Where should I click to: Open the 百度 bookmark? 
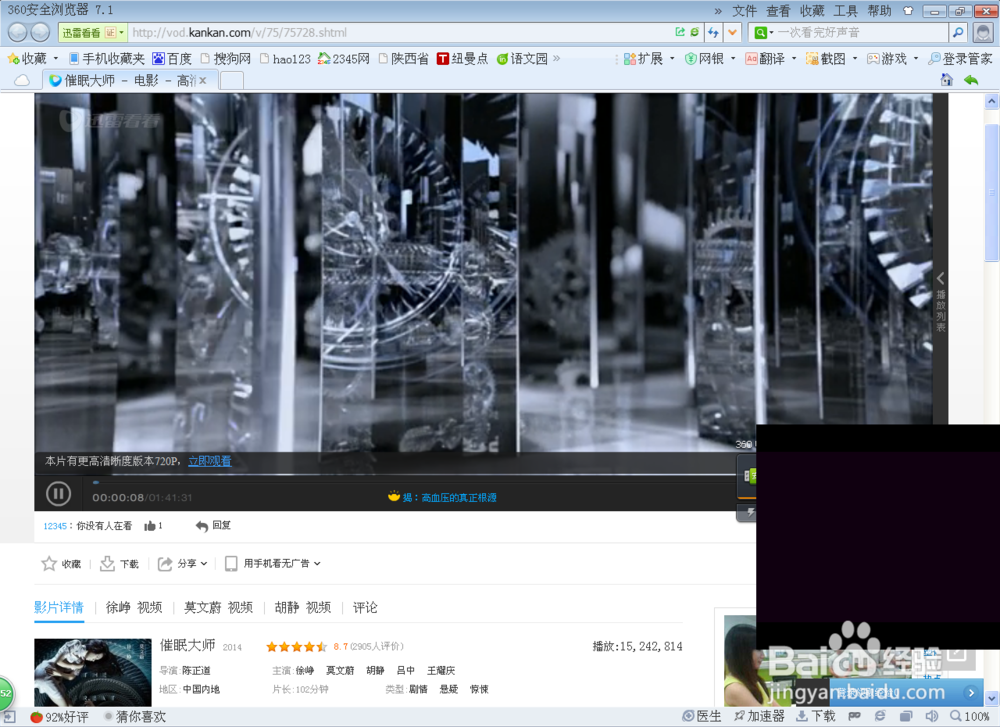[172, 59]
